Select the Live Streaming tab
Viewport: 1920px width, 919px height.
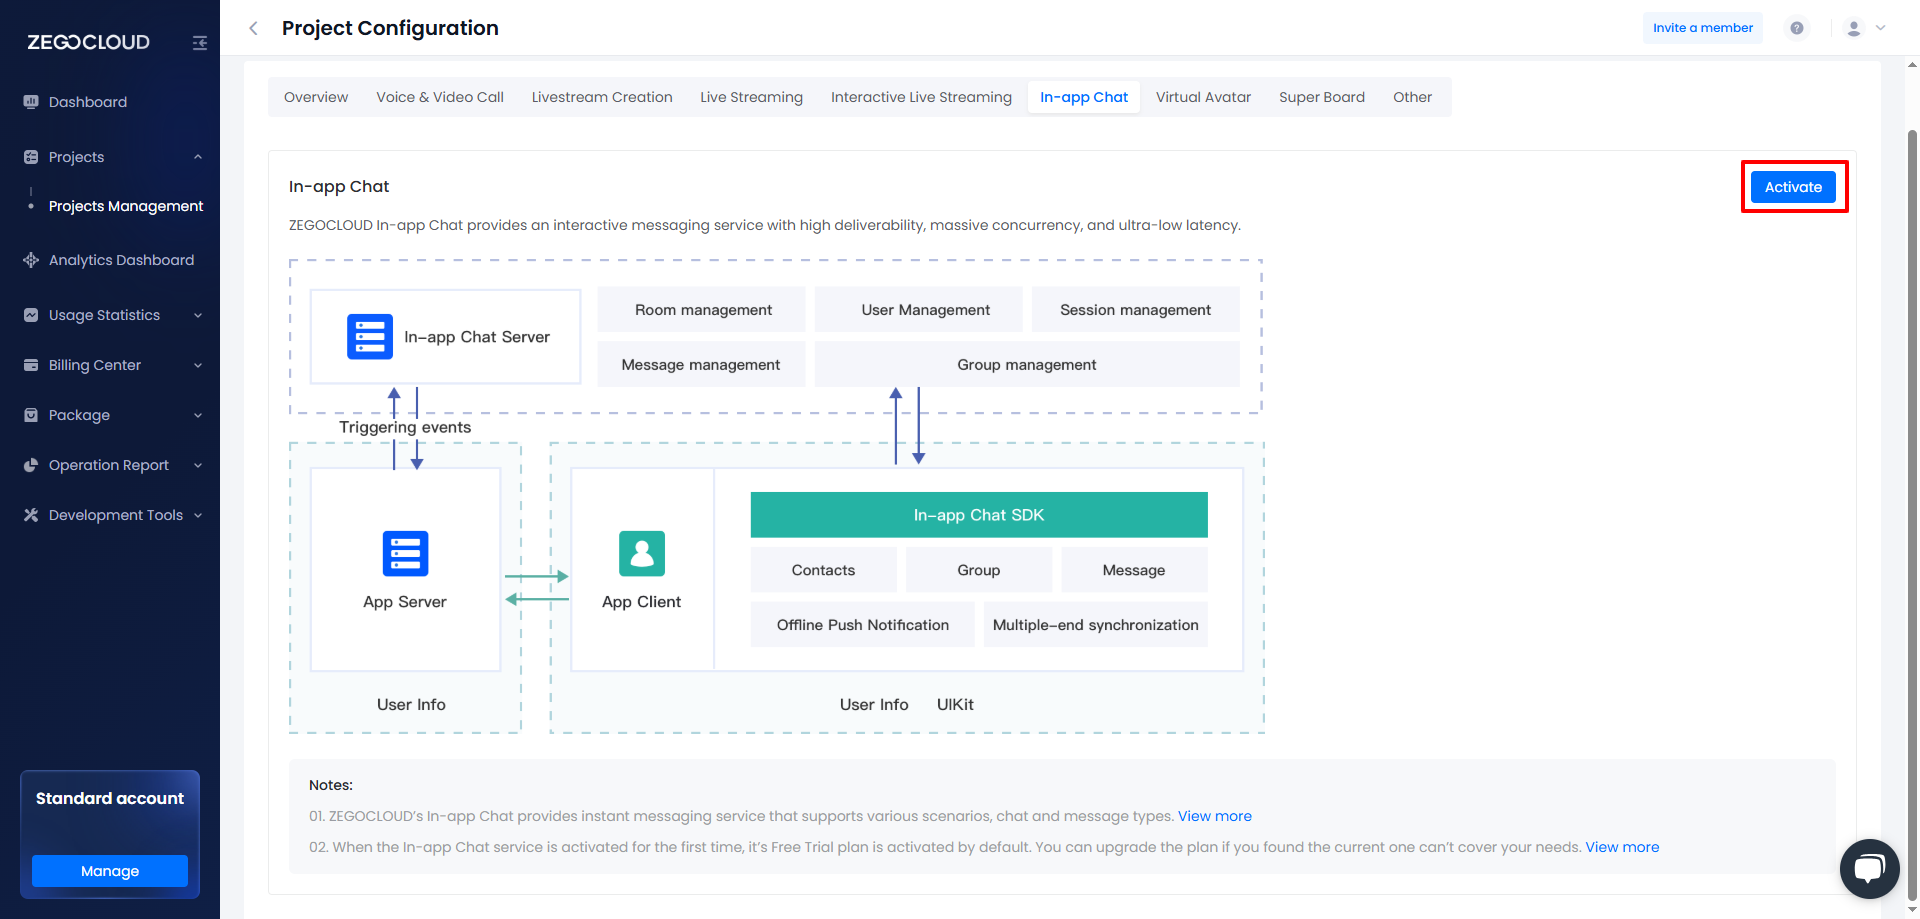point(751,97)
